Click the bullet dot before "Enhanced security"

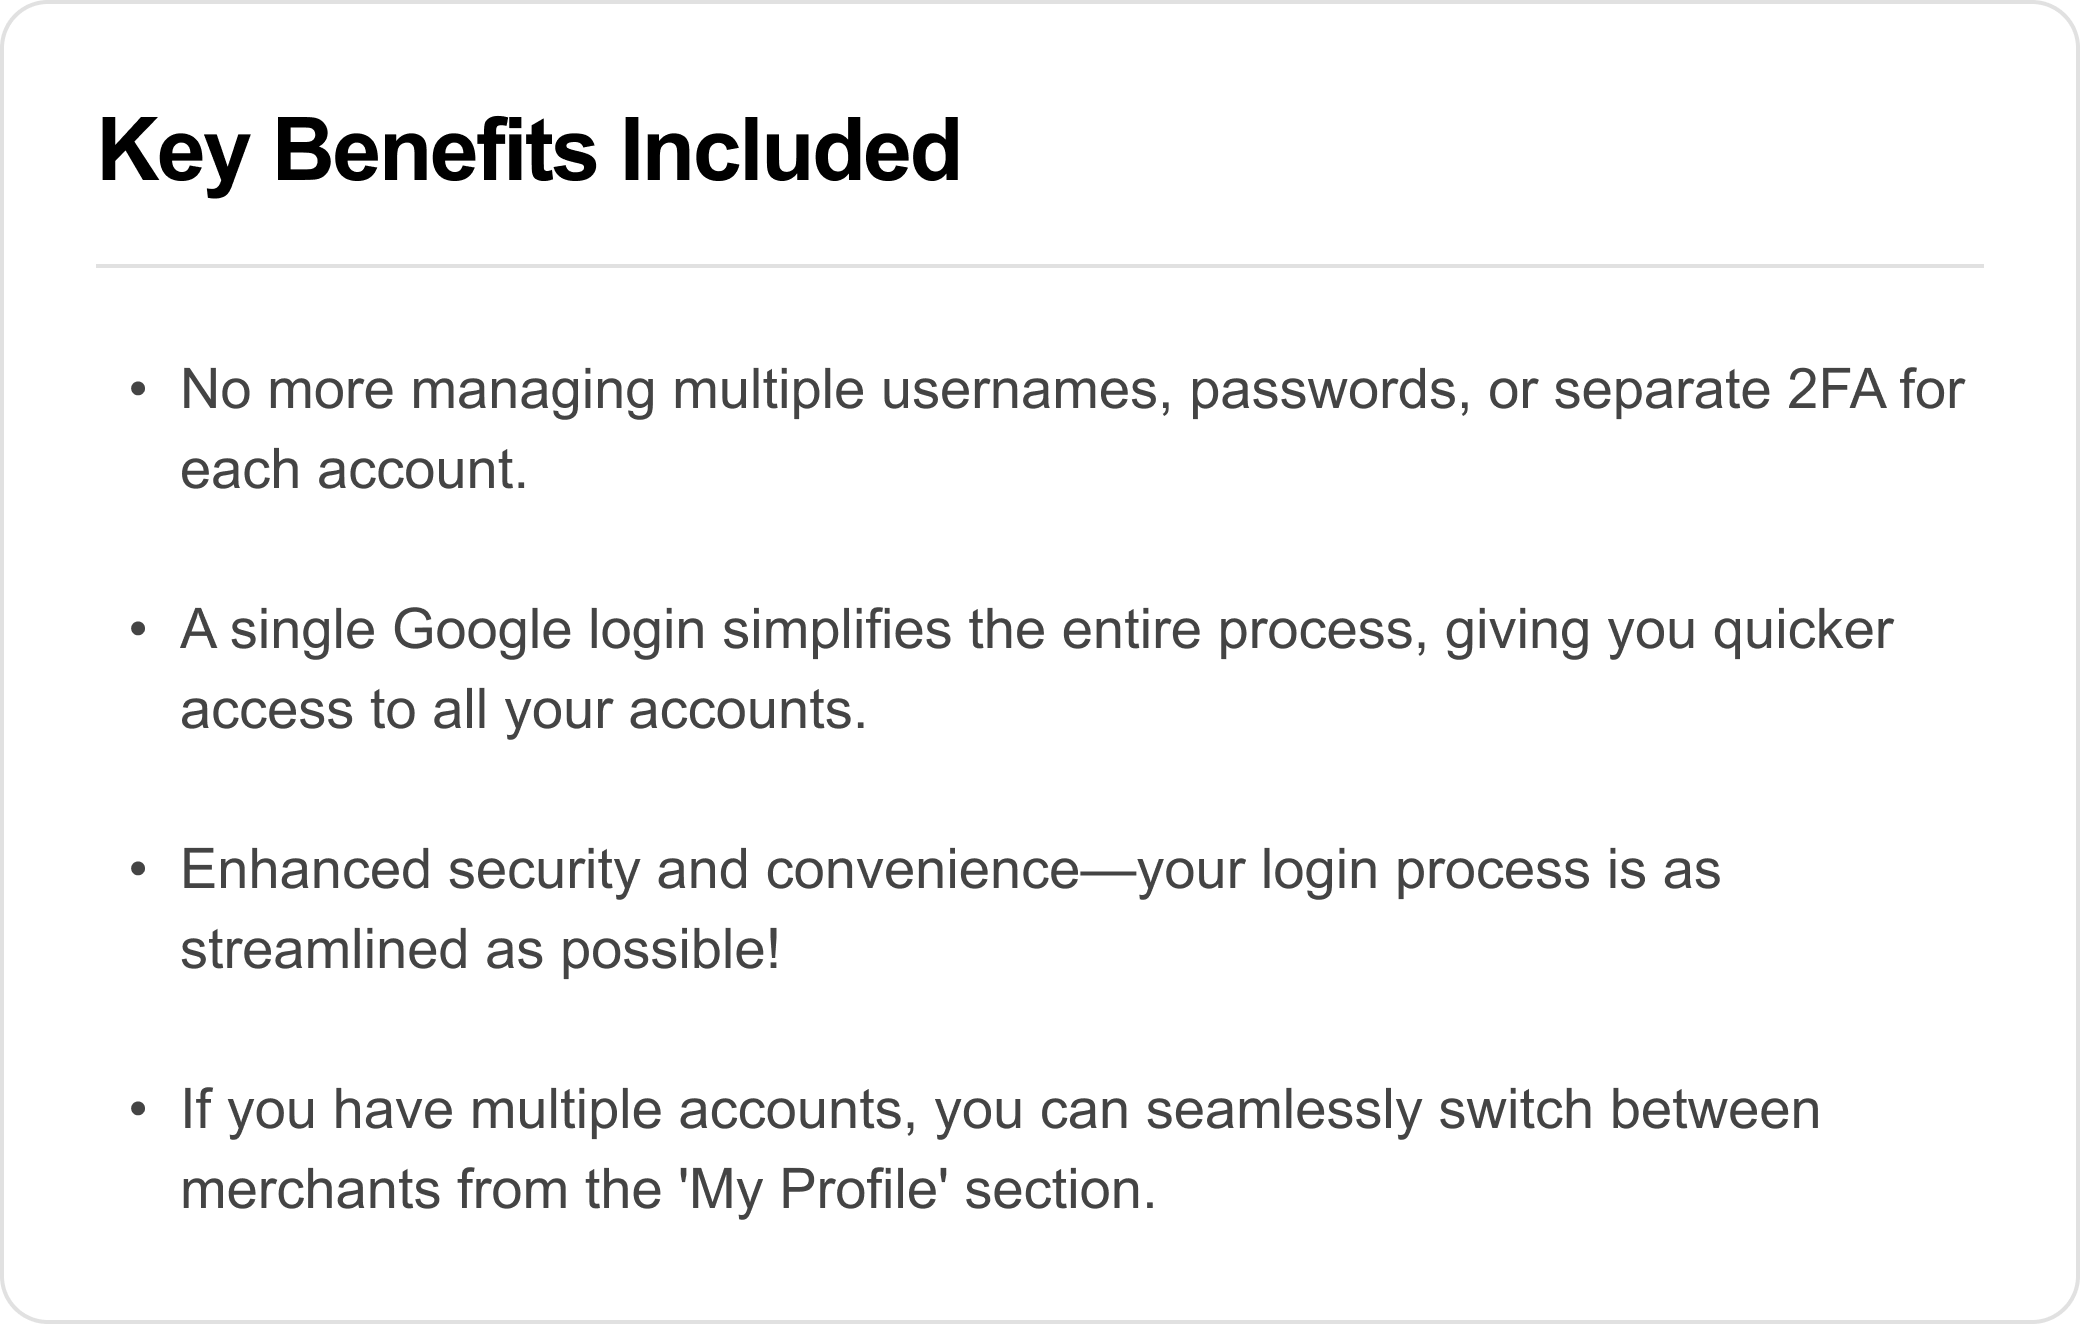click(x=138, y=869)
